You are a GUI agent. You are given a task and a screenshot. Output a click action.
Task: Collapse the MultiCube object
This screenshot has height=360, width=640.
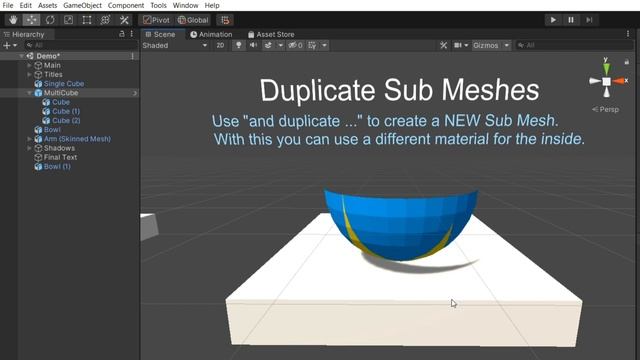(x=29, y=93)
